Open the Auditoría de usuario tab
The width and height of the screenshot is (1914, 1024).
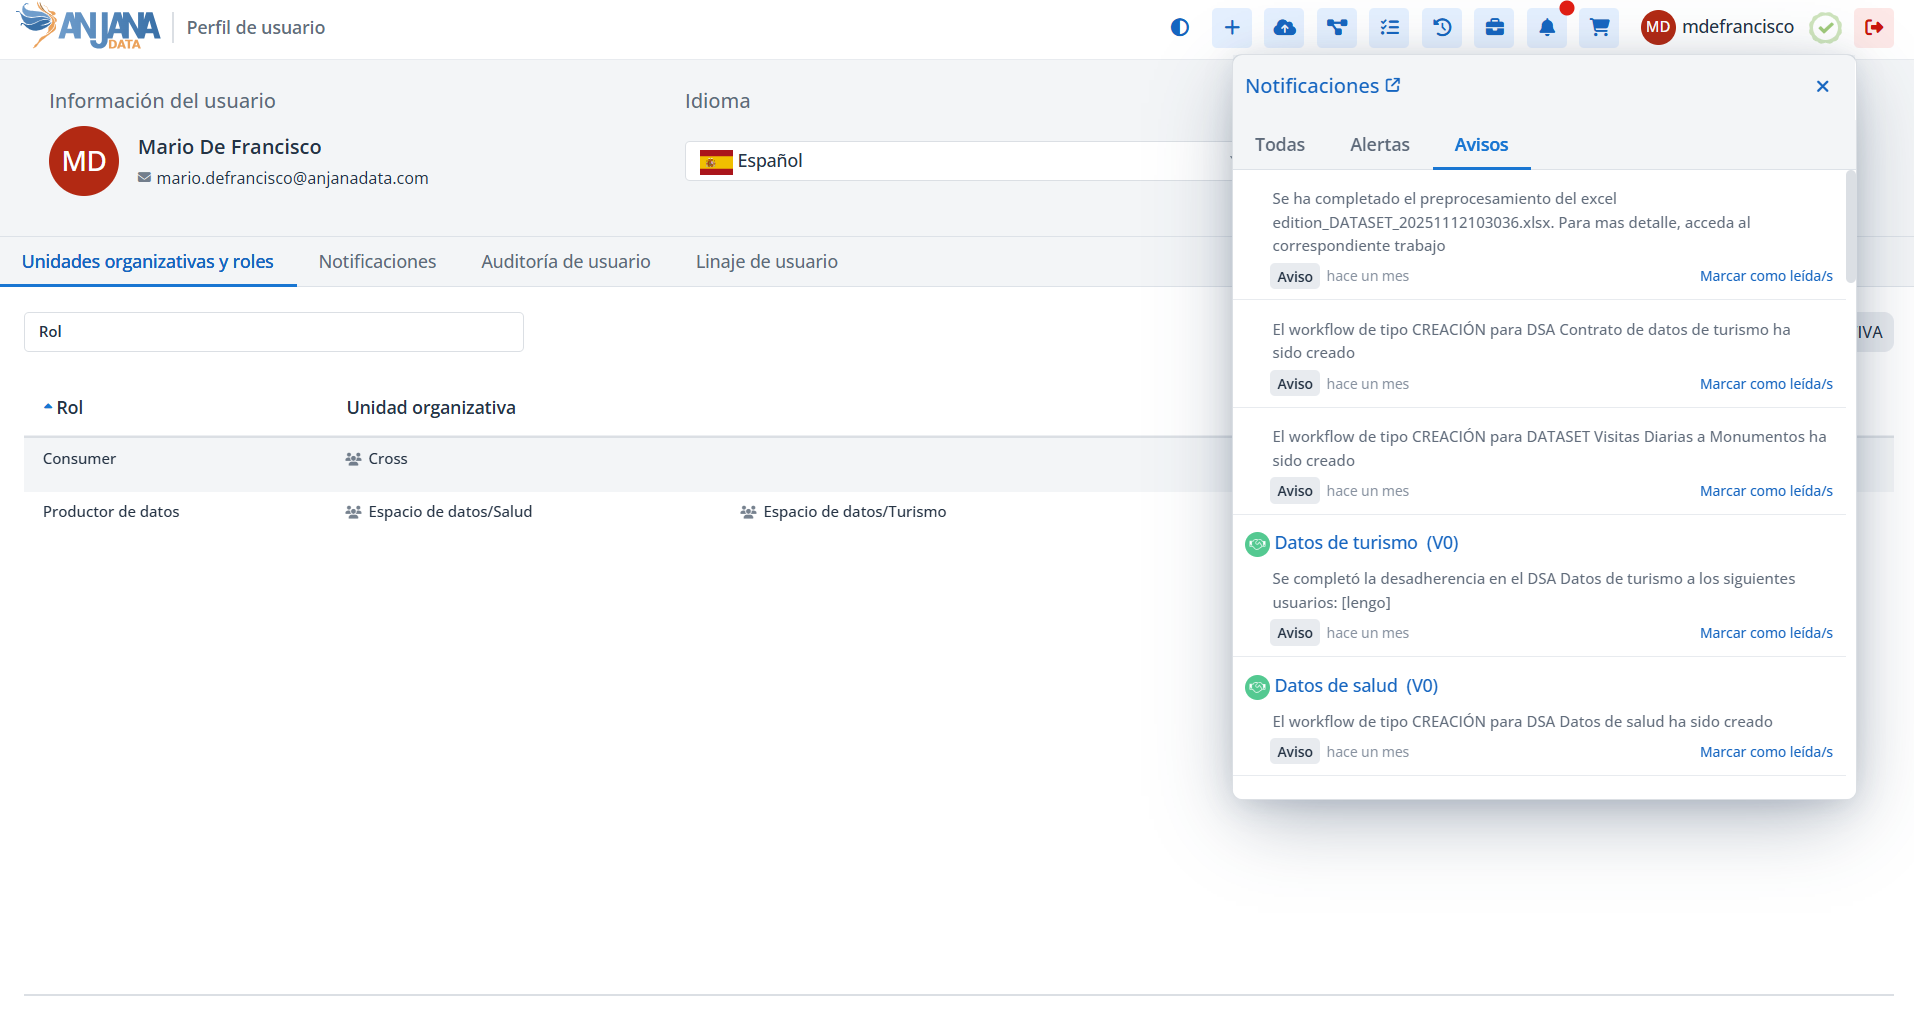pos(565,262)
